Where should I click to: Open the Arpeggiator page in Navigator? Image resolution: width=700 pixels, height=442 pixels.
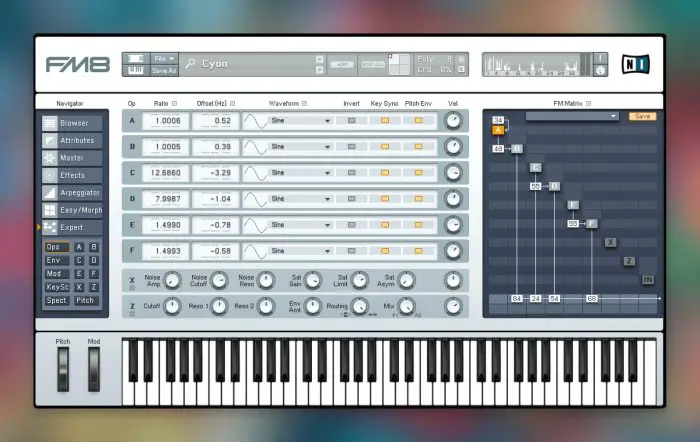click(x=72, y=192)
